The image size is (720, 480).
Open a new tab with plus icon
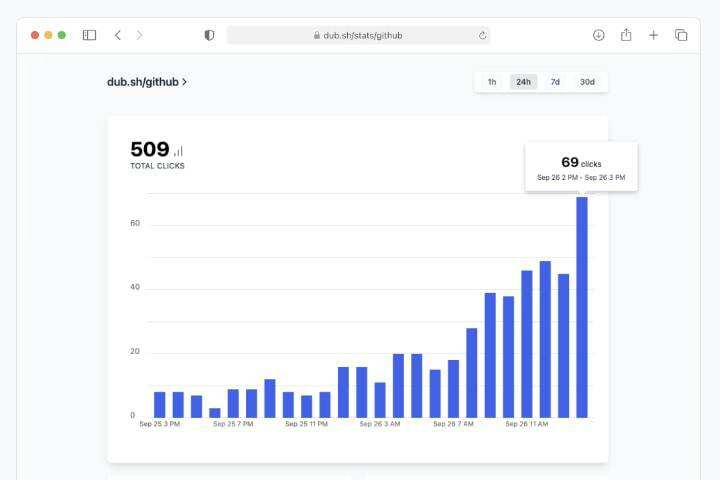653,35
